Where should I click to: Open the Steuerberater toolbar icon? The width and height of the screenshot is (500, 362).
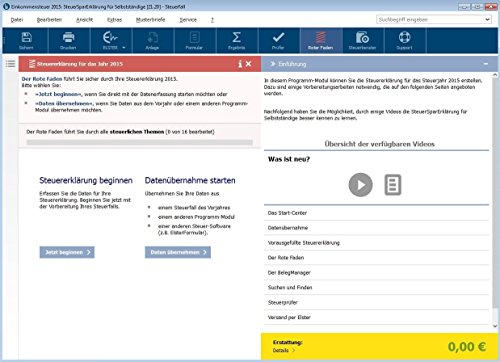coord(362,37)
